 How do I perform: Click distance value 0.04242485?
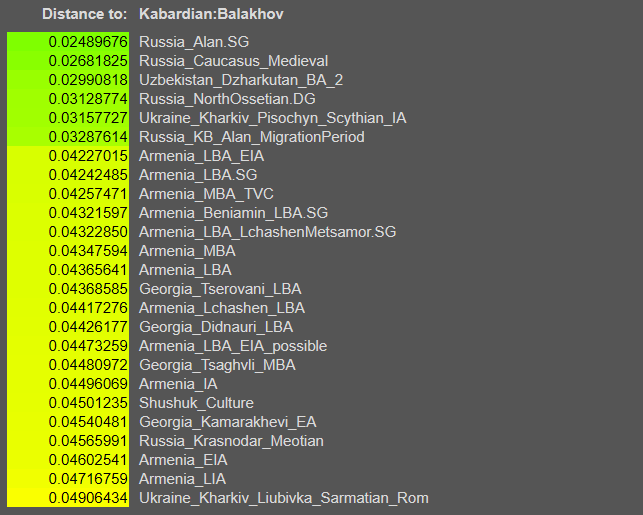point(88,175)
